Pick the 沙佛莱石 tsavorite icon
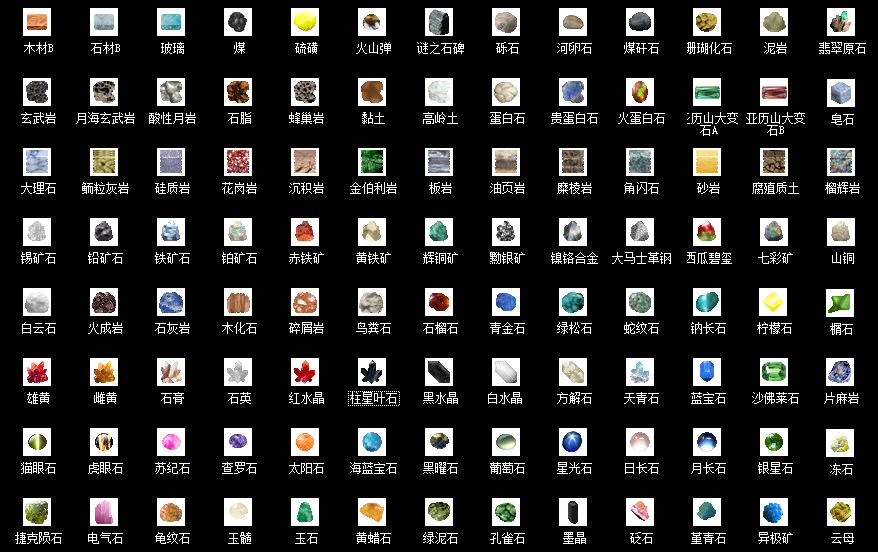 pos(774,372)
